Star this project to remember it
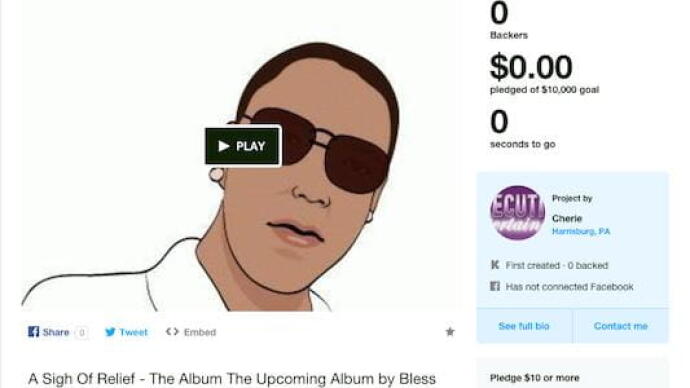Image resolution: width=690 pixels, height=388 pixels. click(450, 332)
